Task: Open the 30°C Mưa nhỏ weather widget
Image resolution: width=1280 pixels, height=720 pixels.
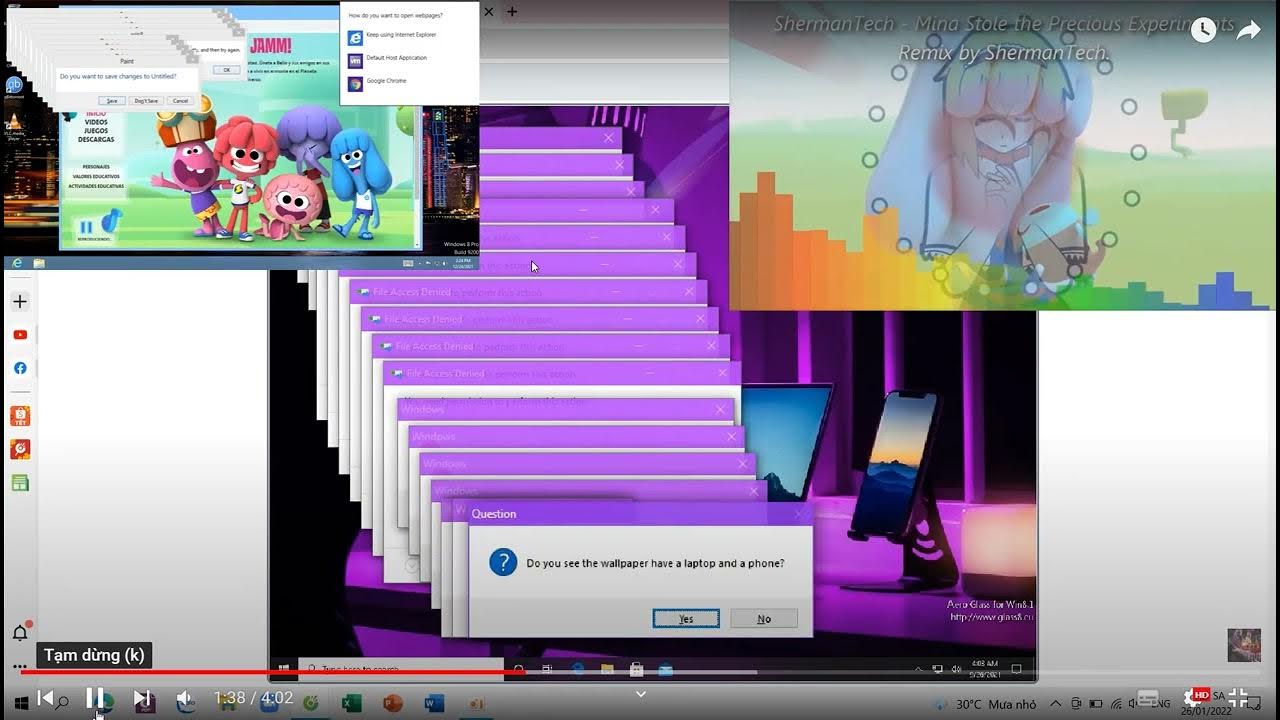Action: (x=984, y=704)
